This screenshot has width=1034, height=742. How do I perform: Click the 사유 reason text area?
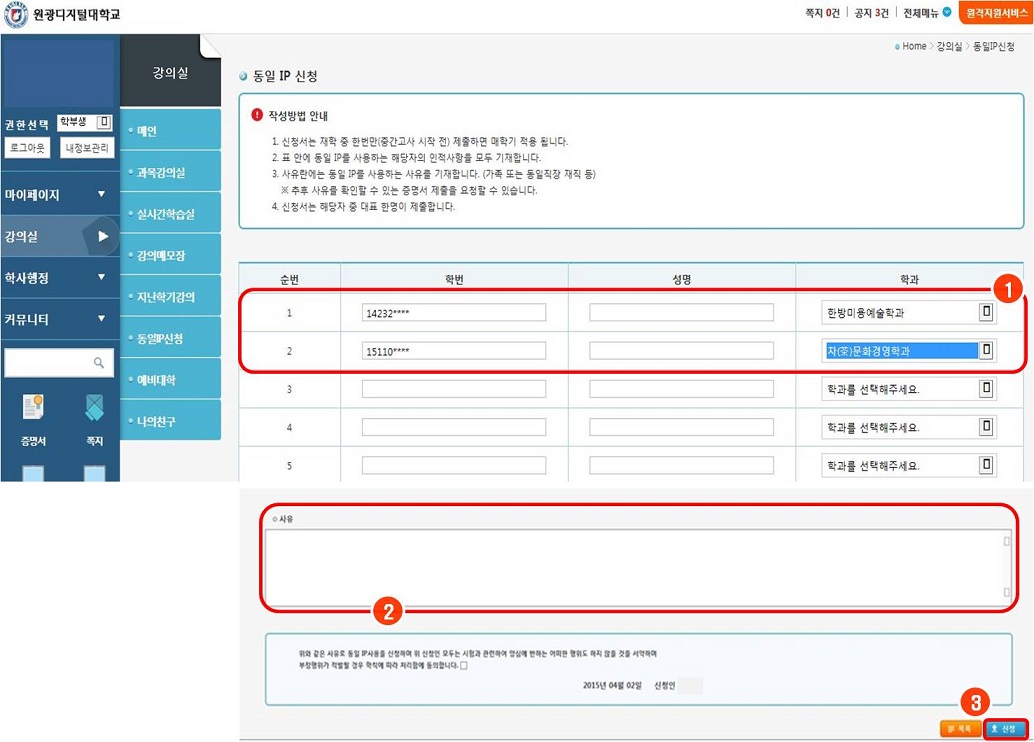(x=636, y=567)
